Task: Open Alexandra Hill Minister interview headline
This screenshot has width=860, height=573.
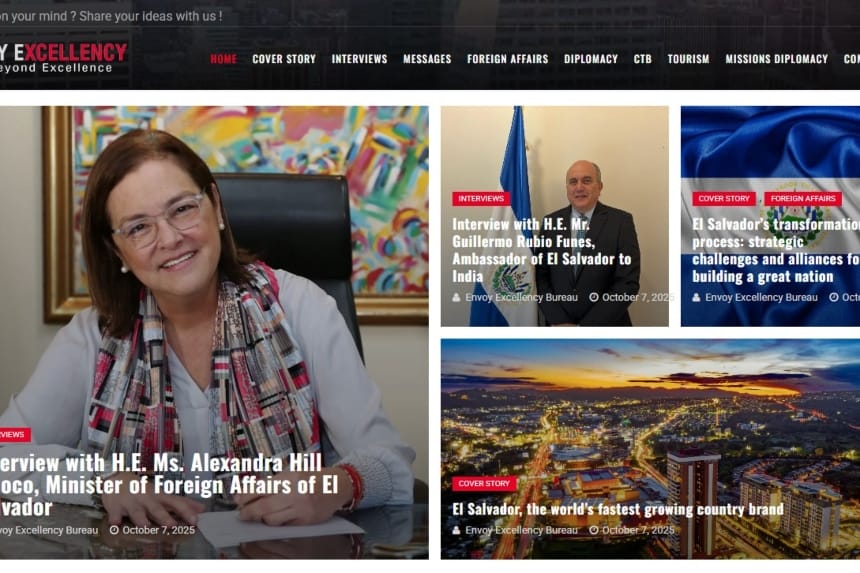Action: pyautogui.click(x=169, y=485)
